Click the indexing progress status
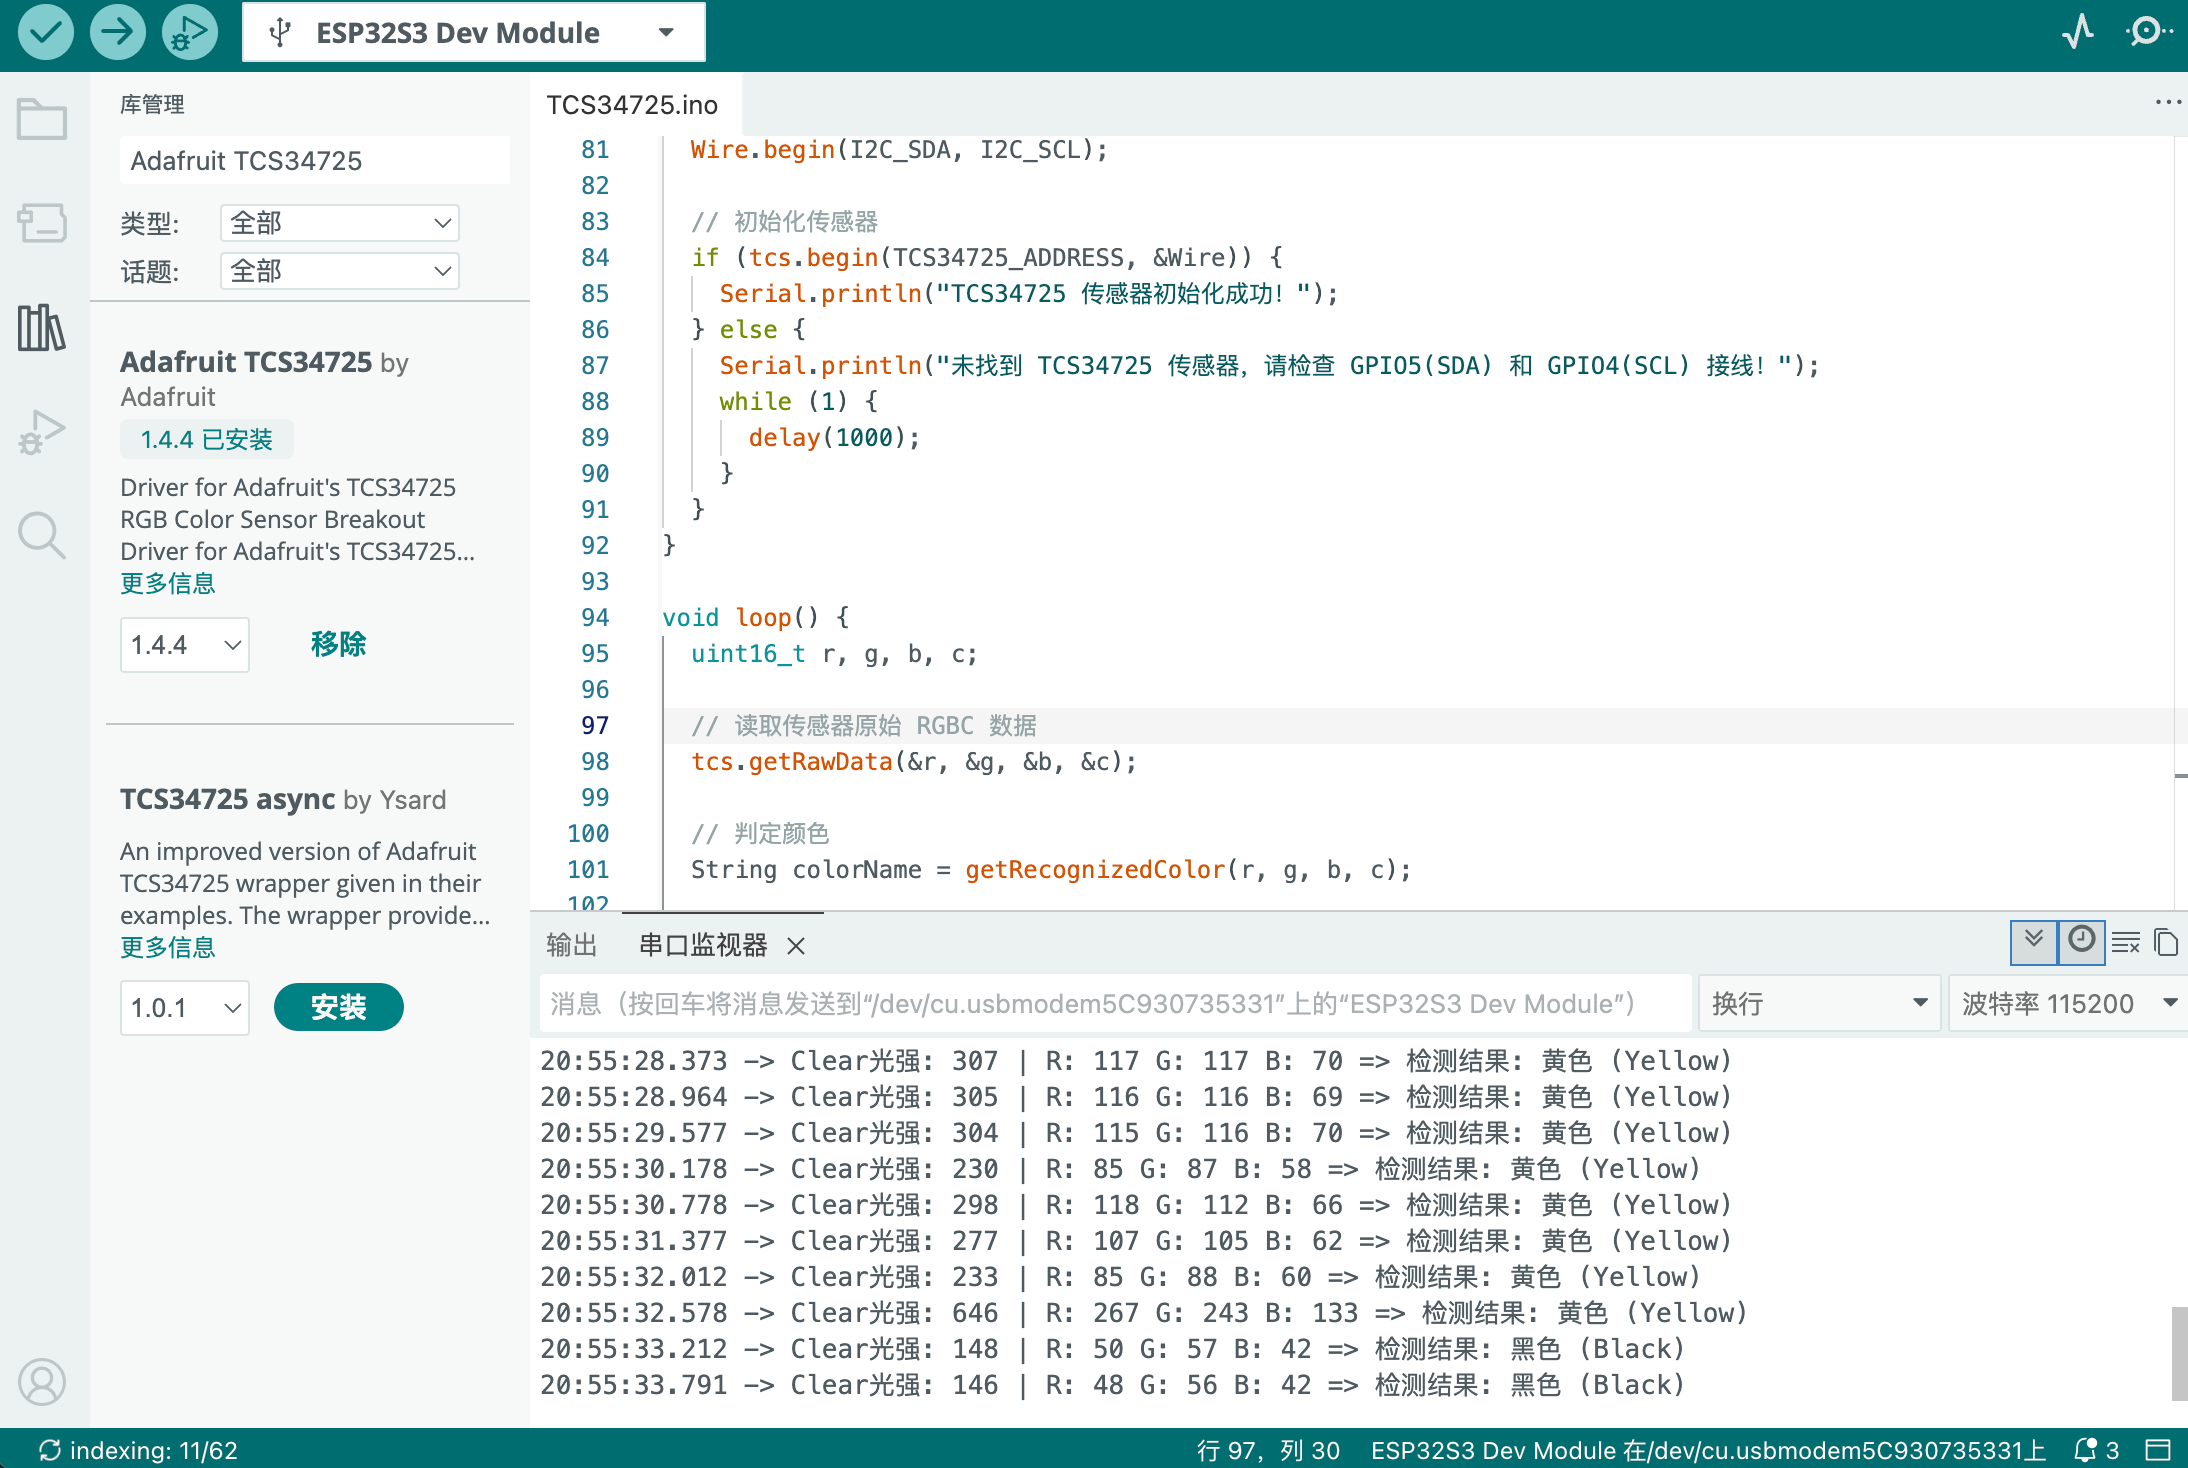The height and width of the screenshot is (1468, 2188). (138, 1450)
